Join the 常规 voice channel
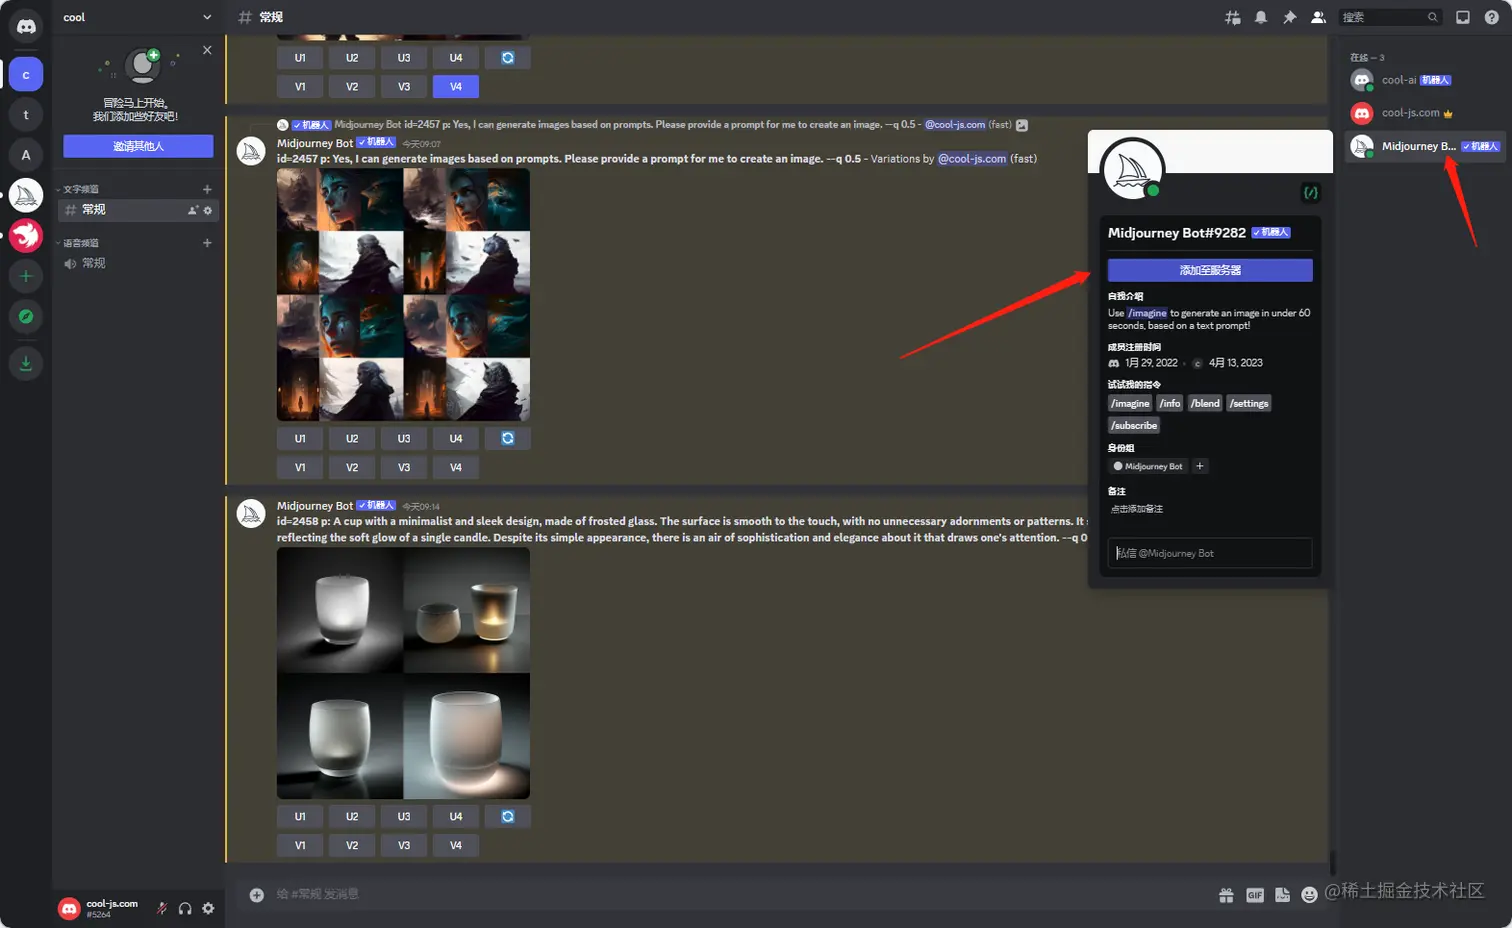This screenshot has width=1512, height=928. [x=138, y=263]
